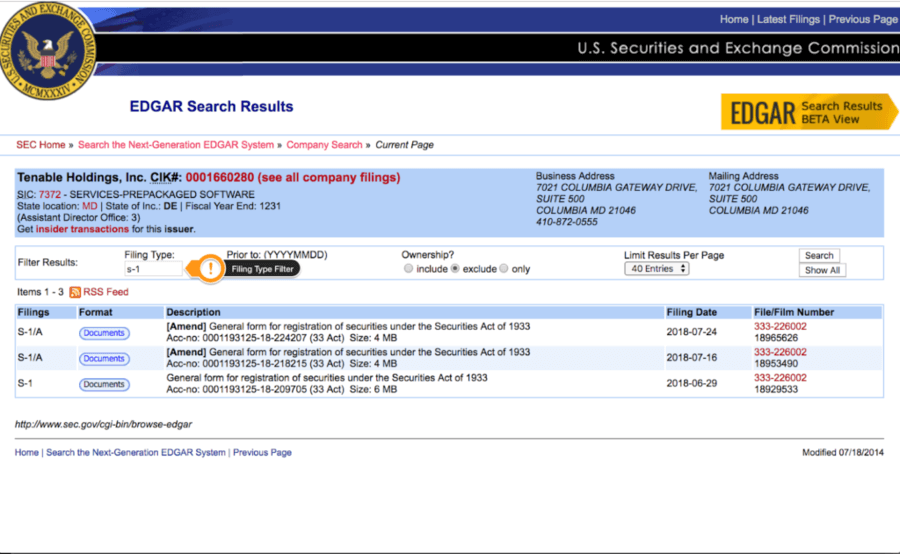Open CIK 0001660280 see all company filings
This screenshot has height=554, width=900.
click(x=293, y=177)
